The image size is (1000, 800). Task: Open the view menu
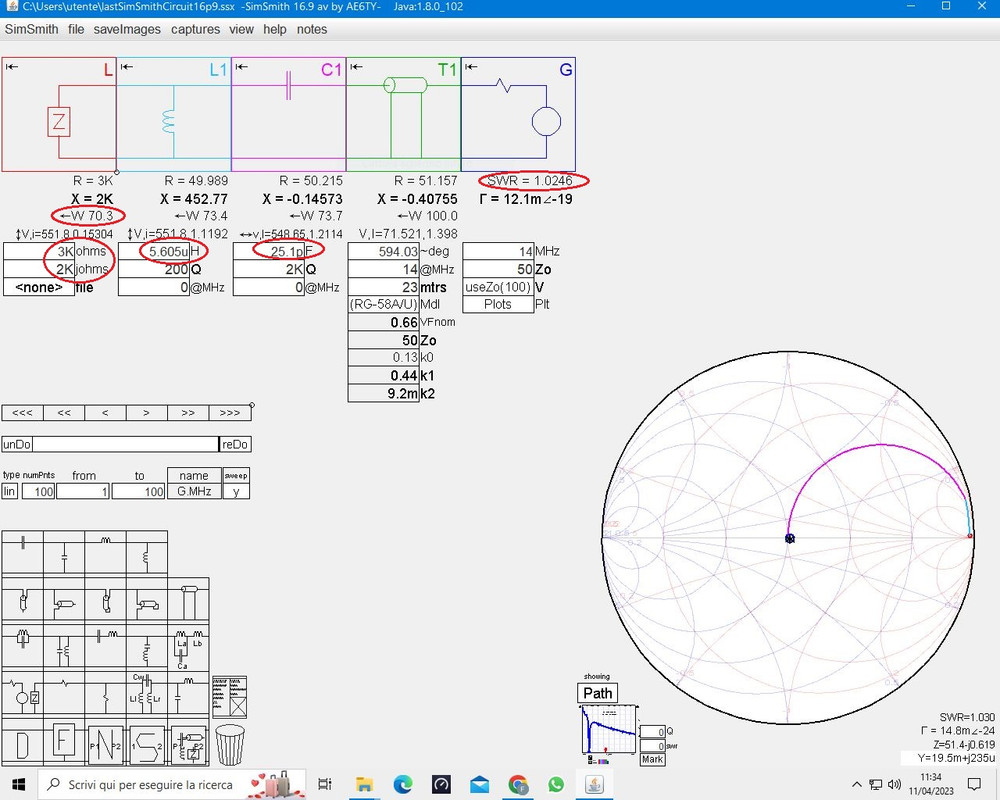[x=241, y=29]
